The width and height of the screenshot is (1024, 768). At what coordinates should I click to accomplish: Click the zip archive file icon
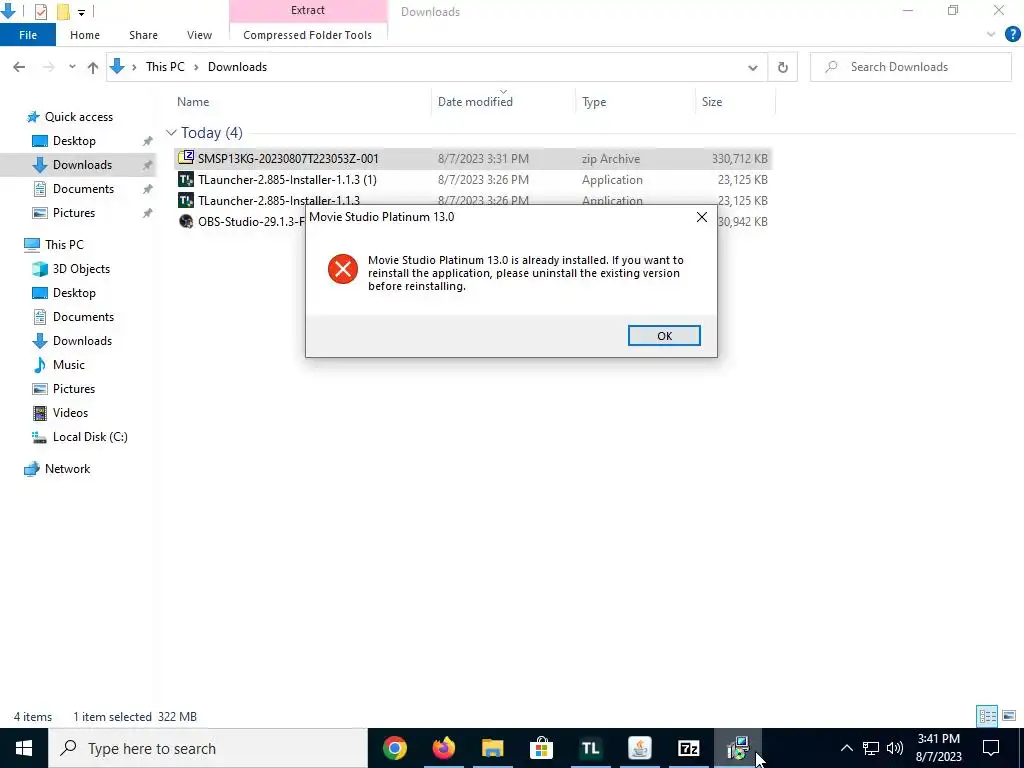(x=186, y=157)
